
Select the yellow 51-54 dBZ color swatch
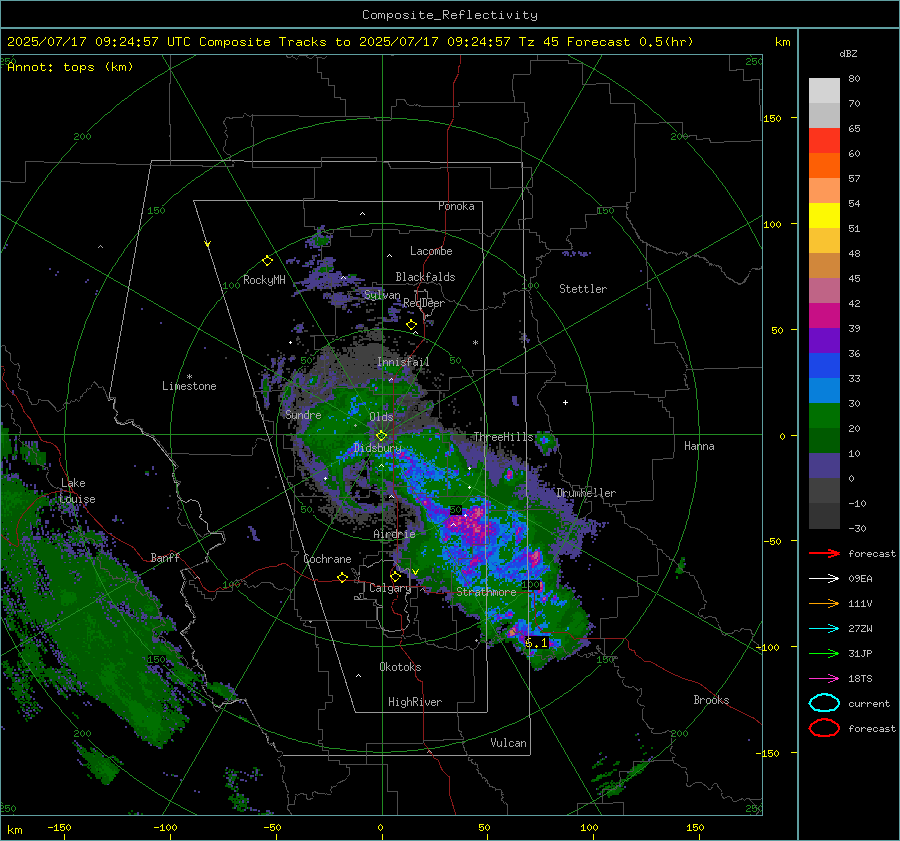[x=824, y=216]
